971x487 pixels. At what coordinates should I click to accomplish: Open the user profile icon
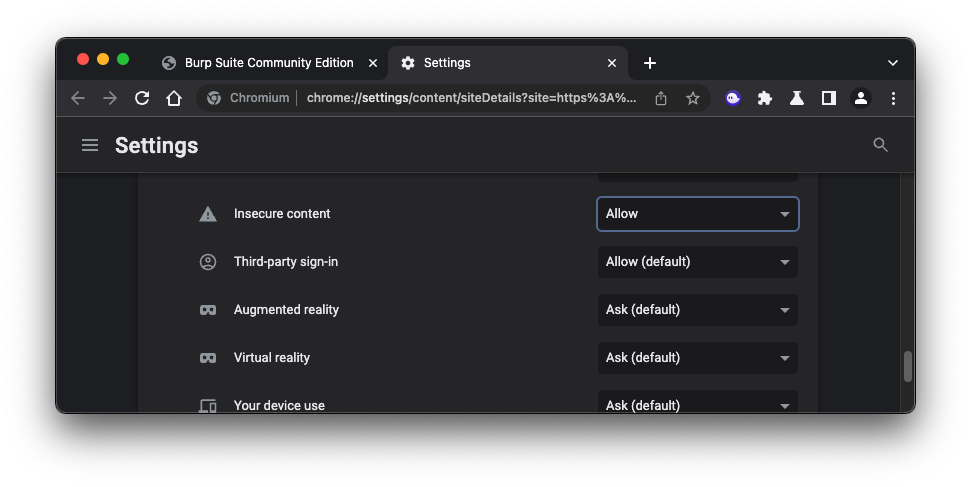point(860,98)
